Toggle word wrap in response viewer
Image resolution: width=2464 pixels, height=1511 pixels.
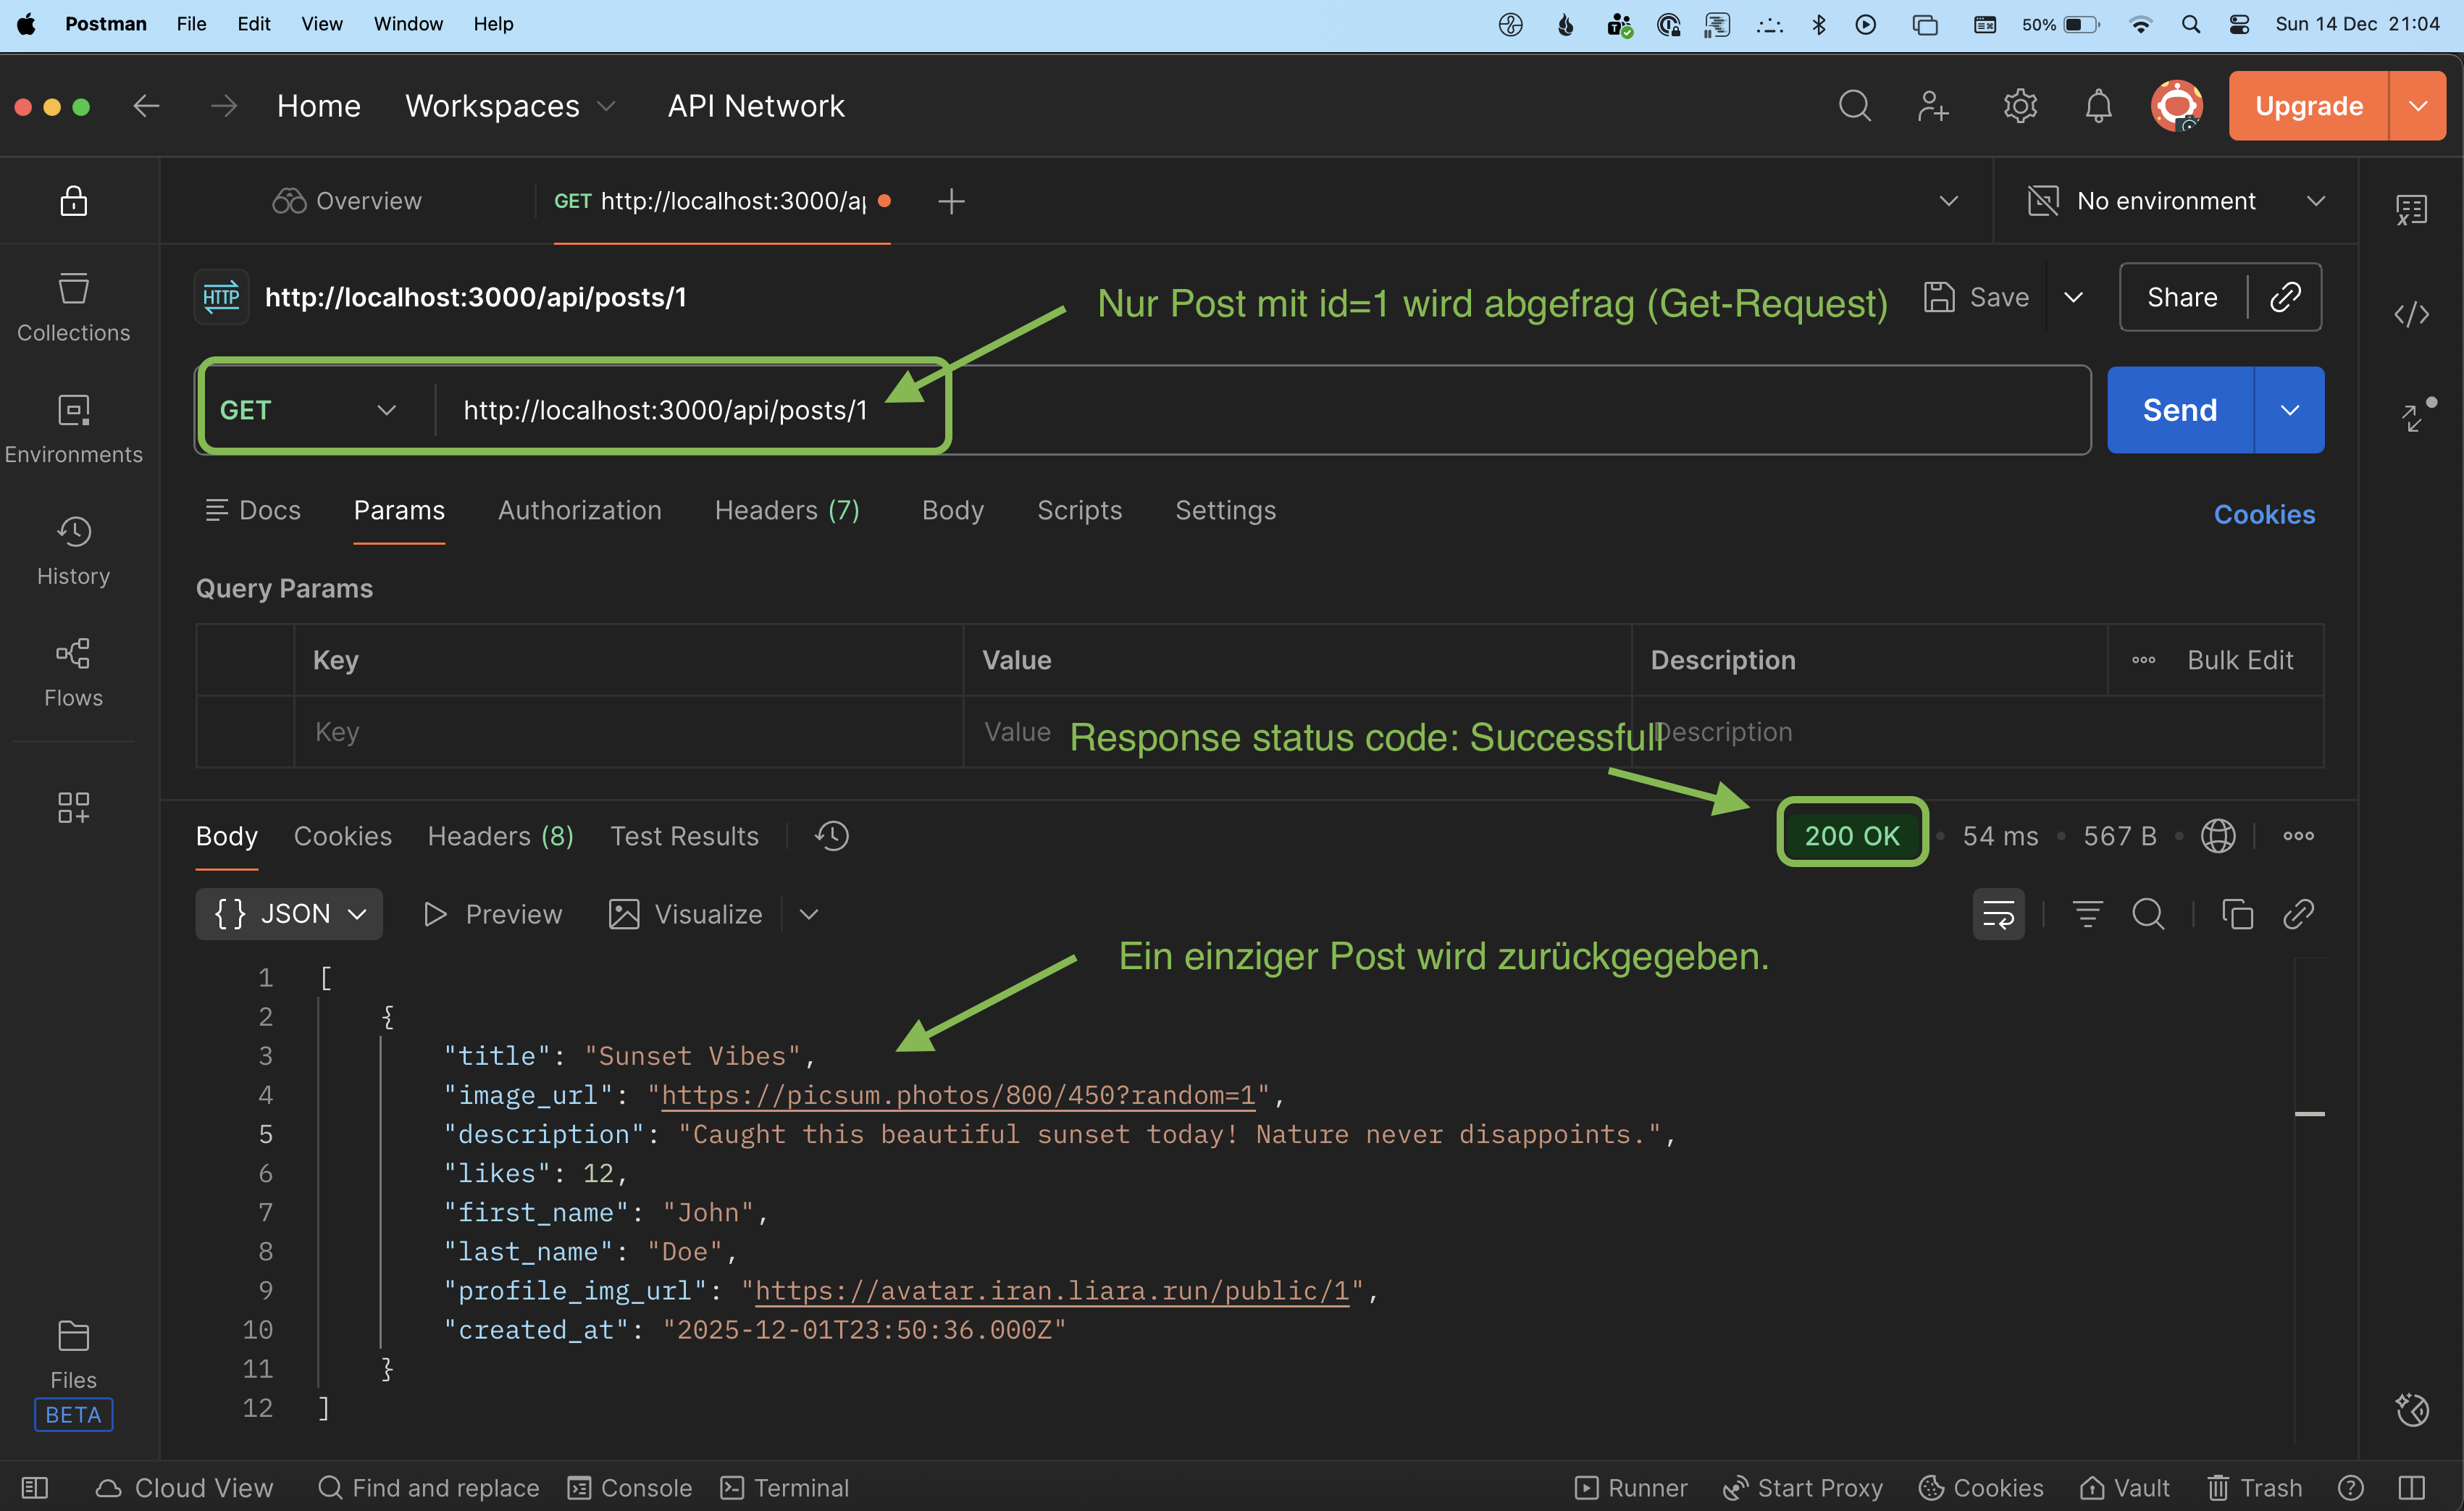point(1998,914)
